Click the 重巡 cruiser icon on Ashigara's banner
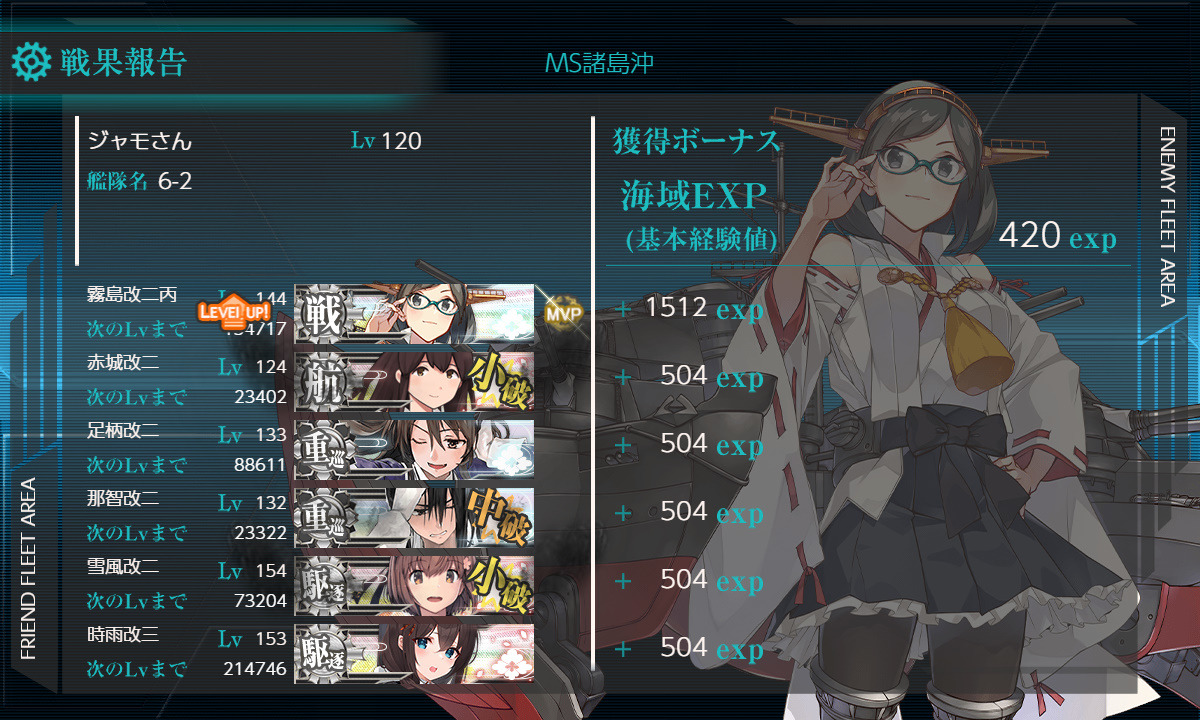This screenshot has height=720, width=1200. [x=323, y=451]
